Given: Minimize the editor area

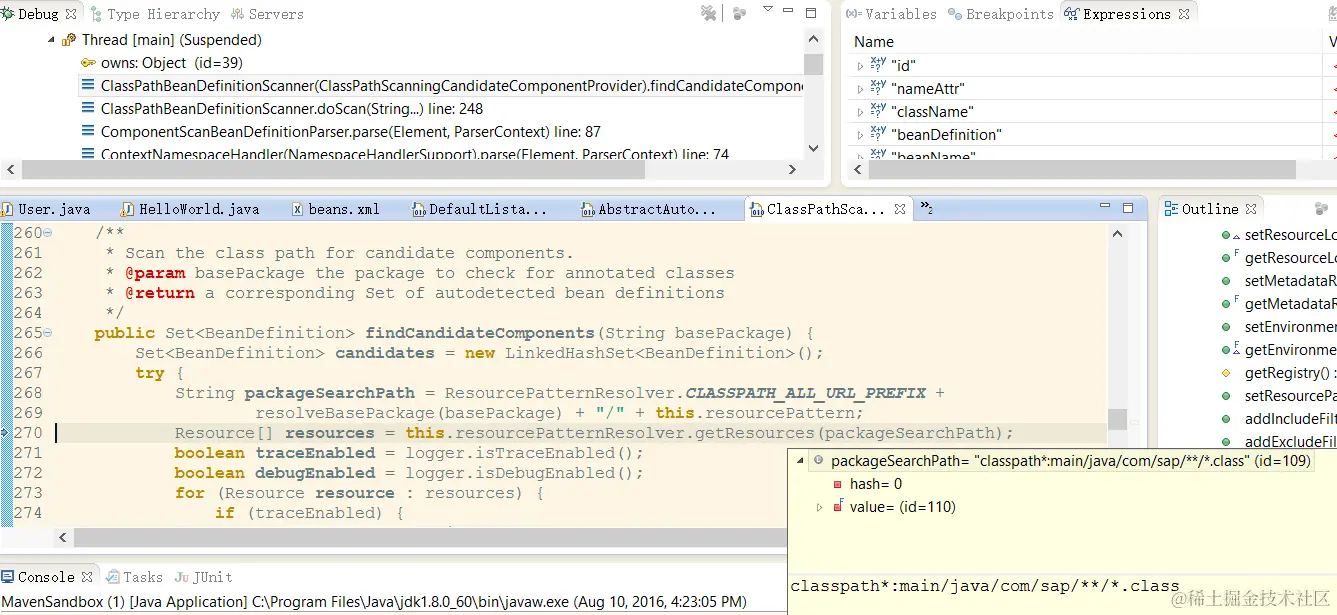Looking at the screenshot, I should point(1107,208).
